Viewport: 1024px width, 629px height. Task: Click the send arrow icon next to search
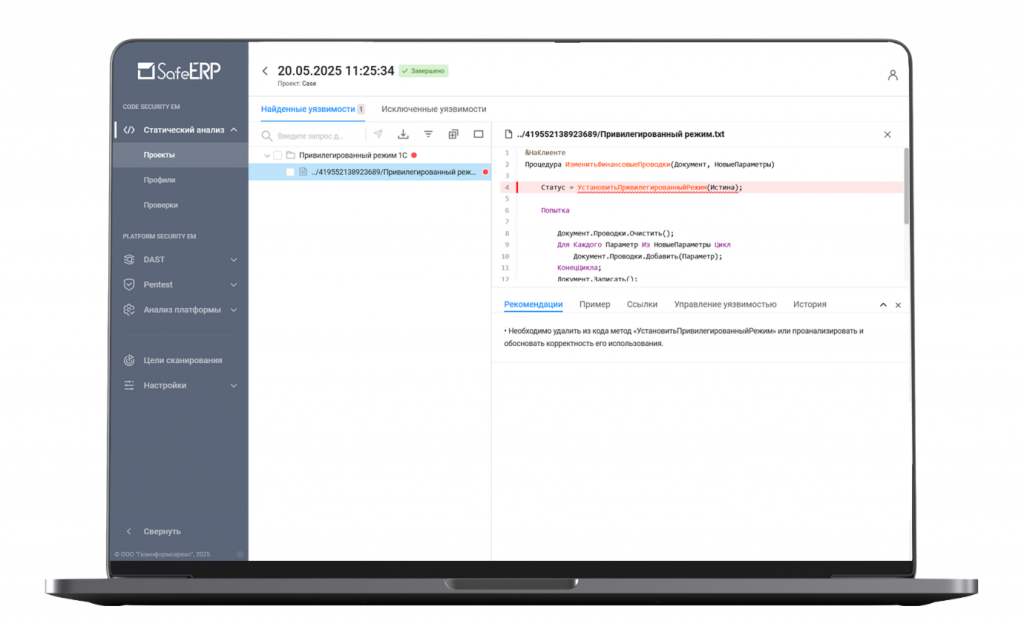[x=378, y=134]
